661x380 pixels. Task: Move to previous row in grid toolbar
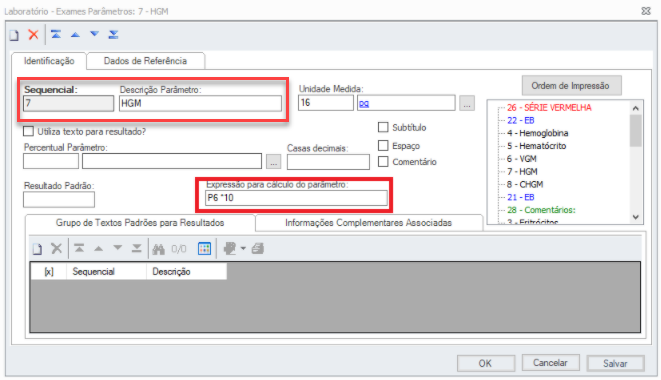click(98, 249)
